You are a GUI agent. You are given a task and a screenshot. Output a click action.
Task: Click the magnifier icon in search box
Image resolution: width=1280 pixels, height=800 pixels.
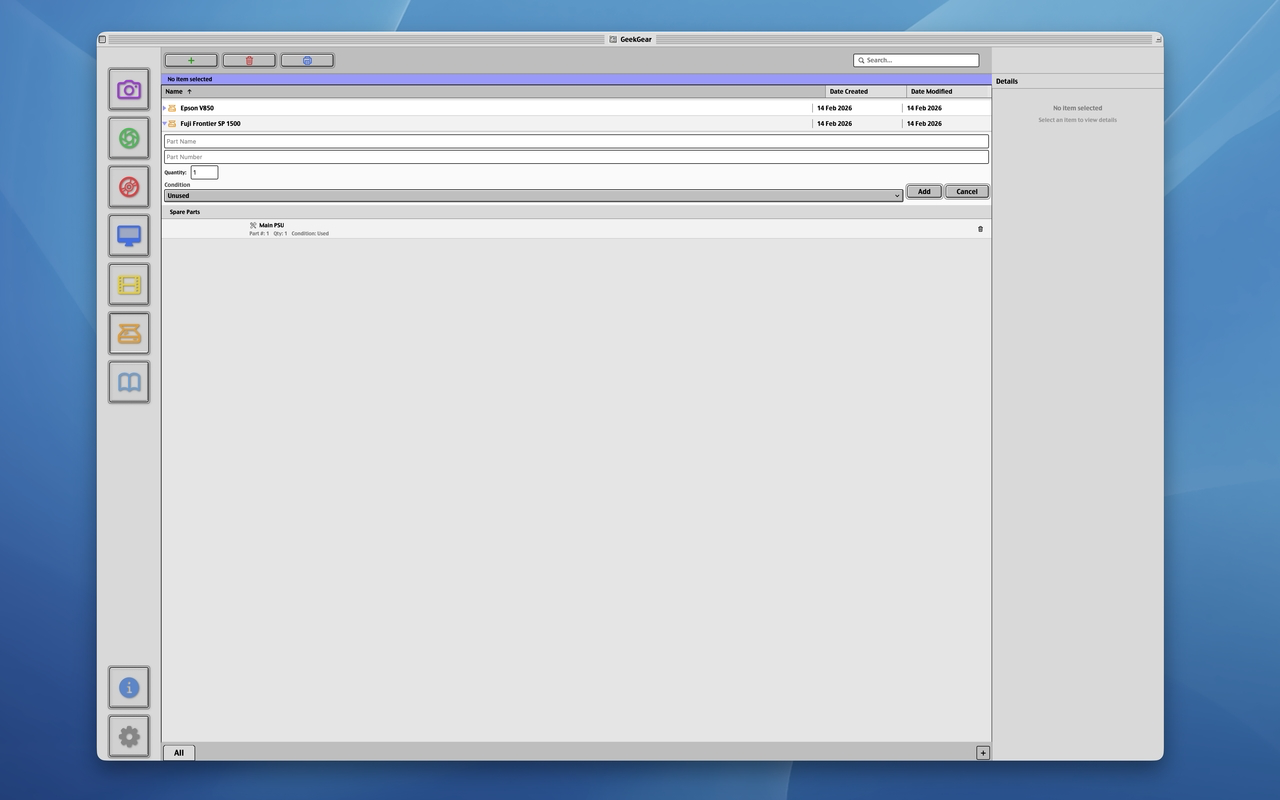[861, 60]
